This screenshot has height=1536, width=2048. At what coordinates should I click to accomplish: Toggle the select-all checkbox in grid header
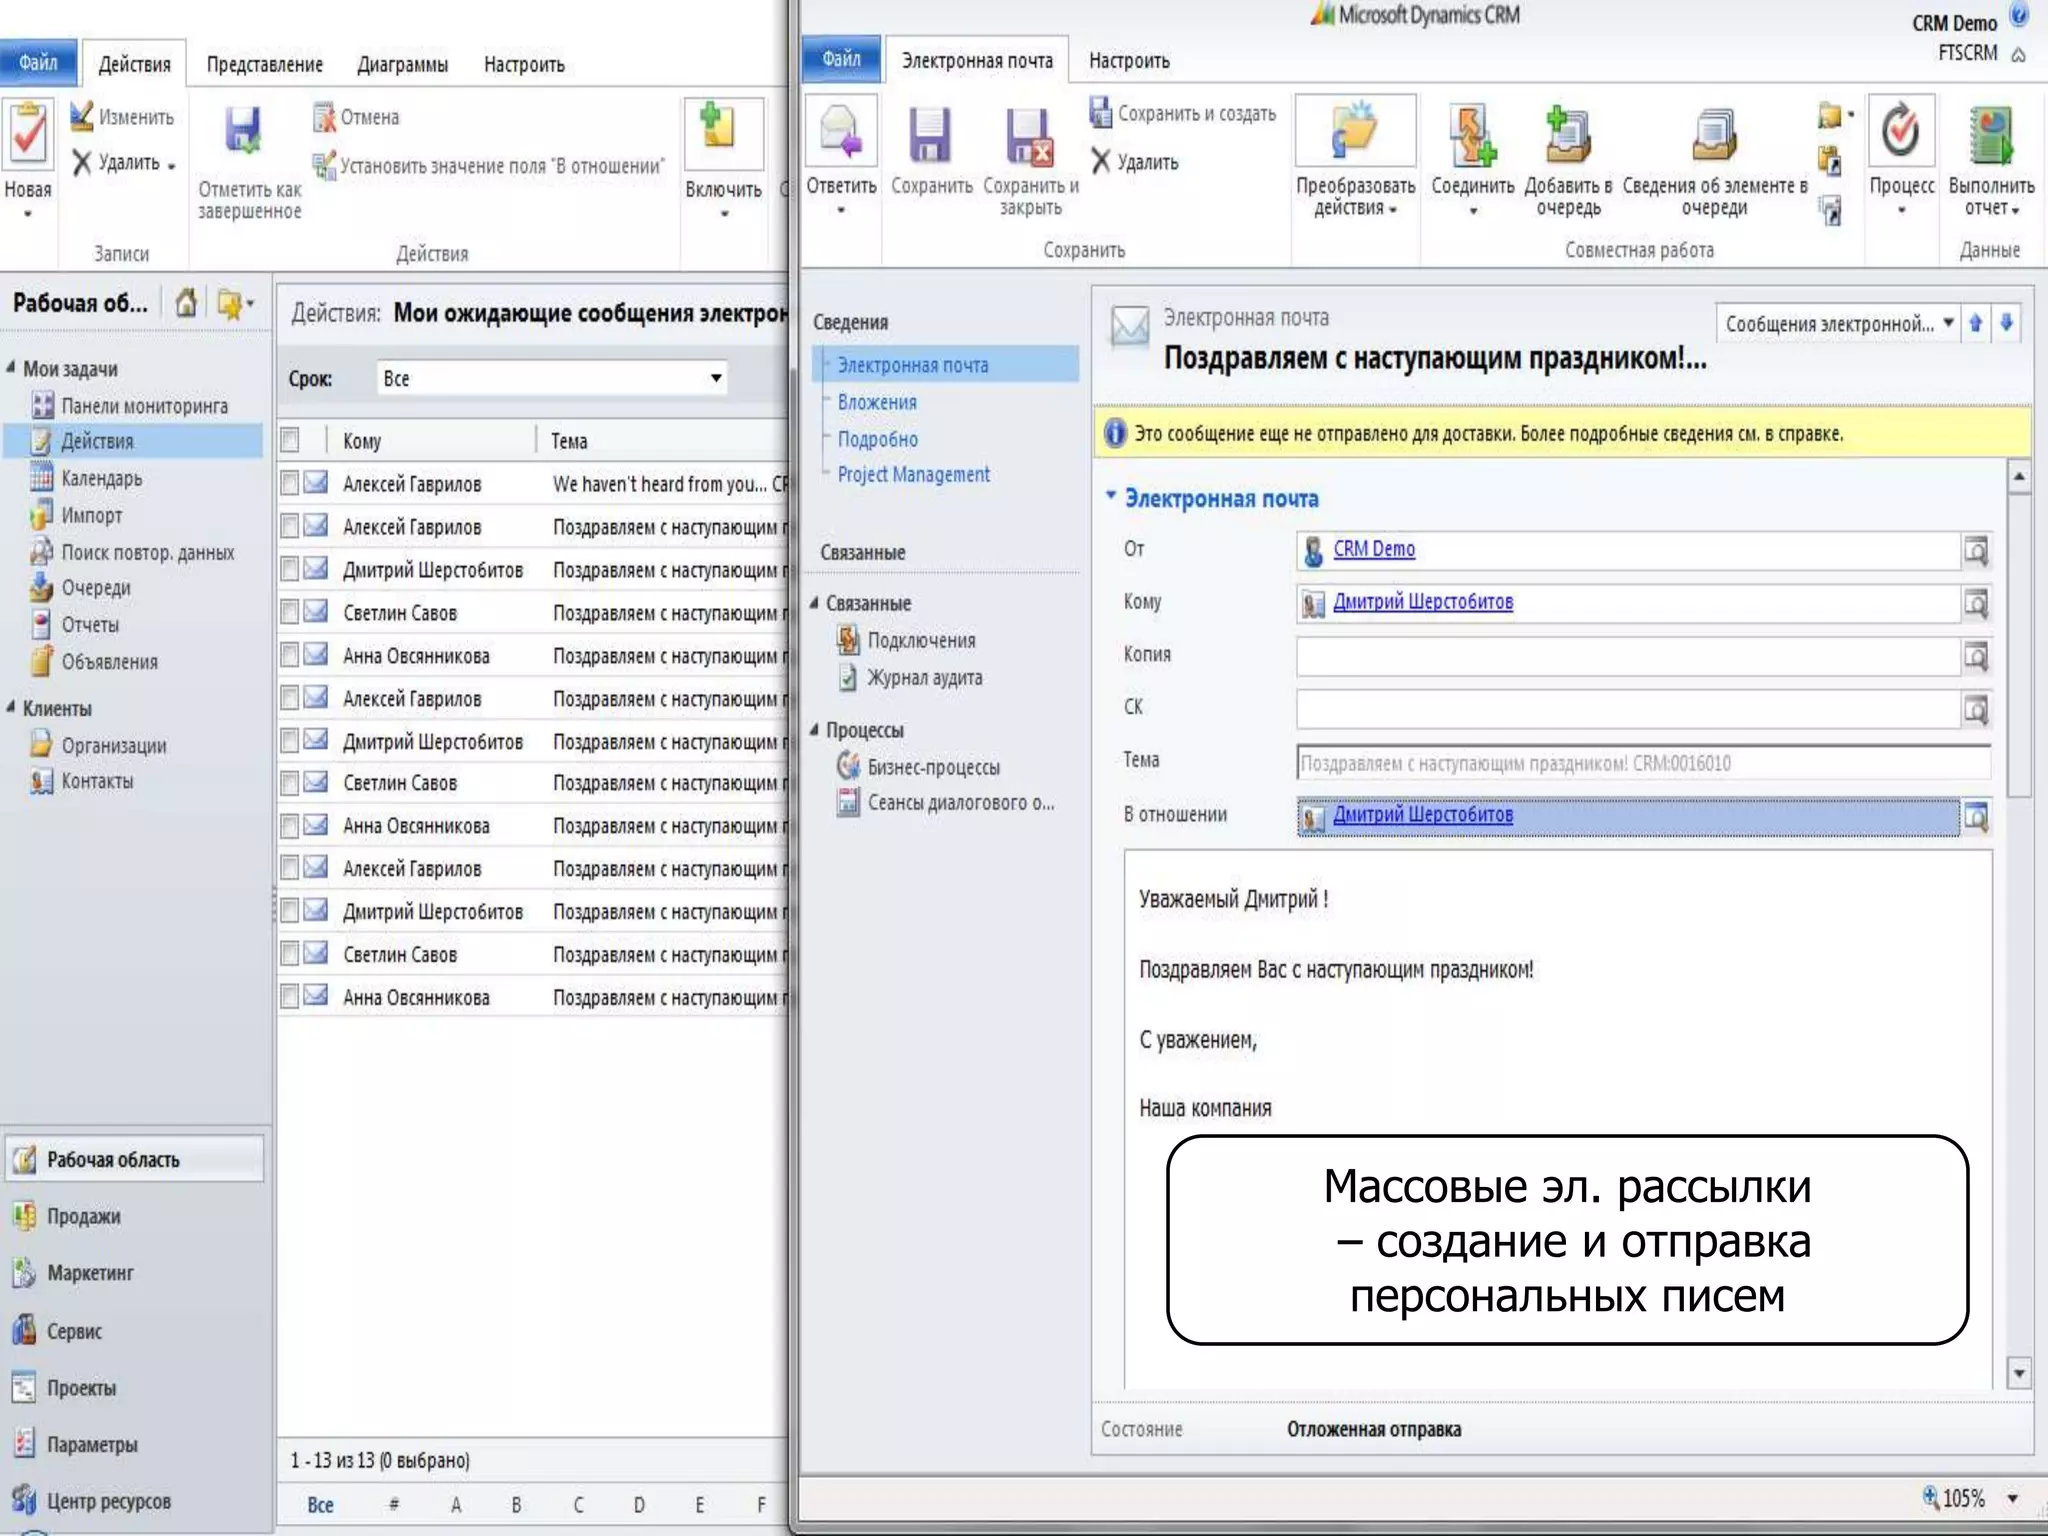click(290, 440)
